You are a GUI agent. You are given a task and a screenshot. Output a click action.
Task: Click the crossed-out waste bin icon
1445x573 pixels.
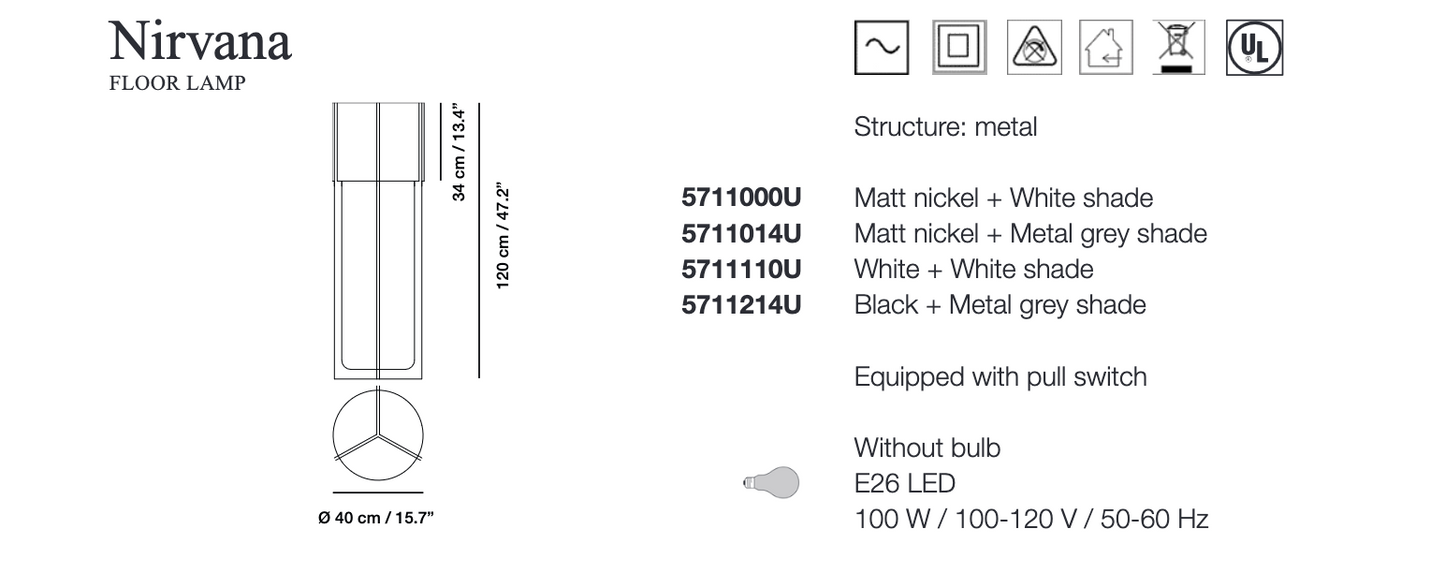click(x=1180, y=47)
